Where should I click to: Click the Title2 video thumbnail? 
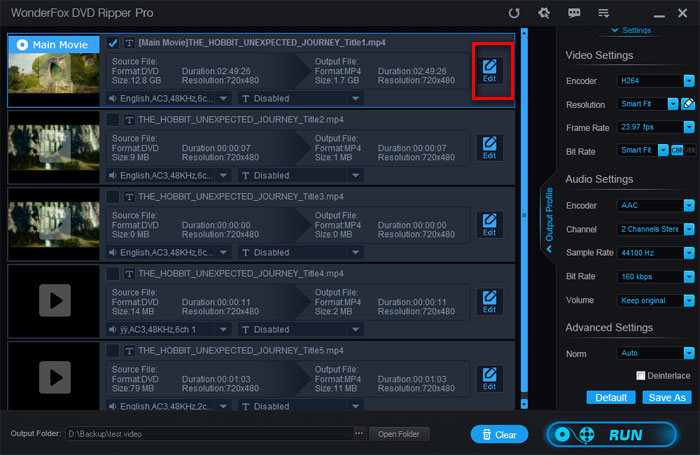pyautogui.click(x=54, y=147)
